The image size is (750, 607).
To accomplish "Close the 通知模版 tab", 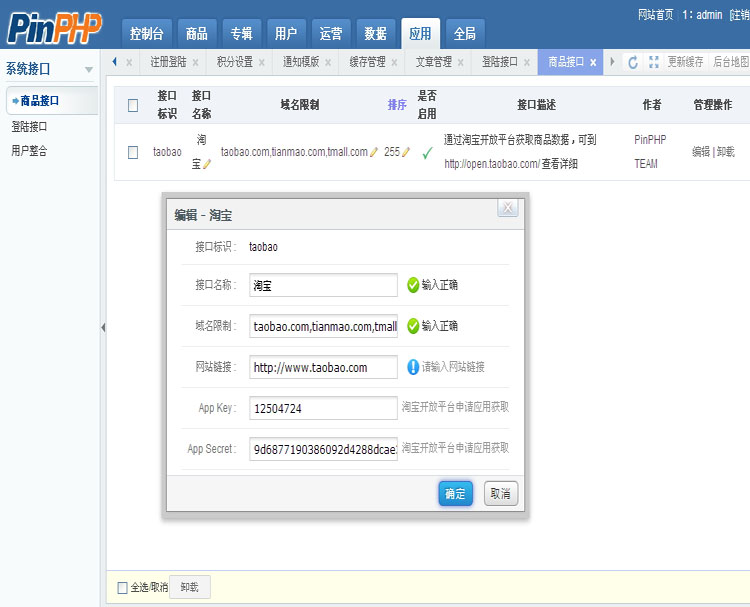I will pyautogui.click(x=328, y=62).
